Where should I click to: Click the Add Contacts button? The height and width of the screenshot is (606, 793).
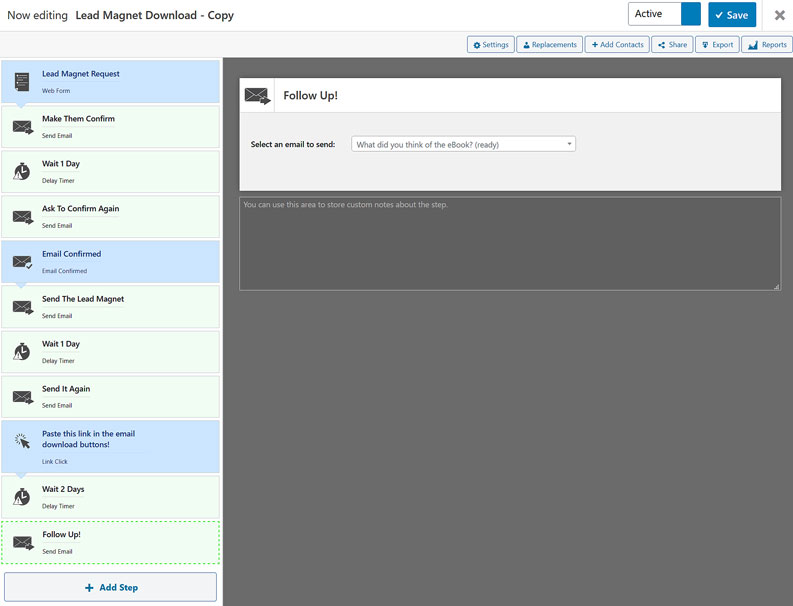pyautogui.click(x=616, y=45)
